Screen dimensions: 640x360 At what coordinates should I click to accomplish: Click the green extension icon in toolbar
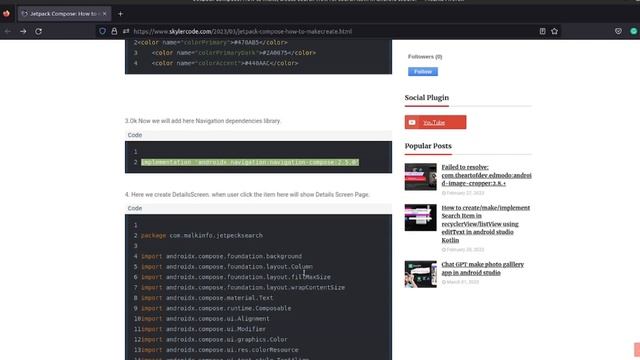pyautogui.click(x=634, y=31)
